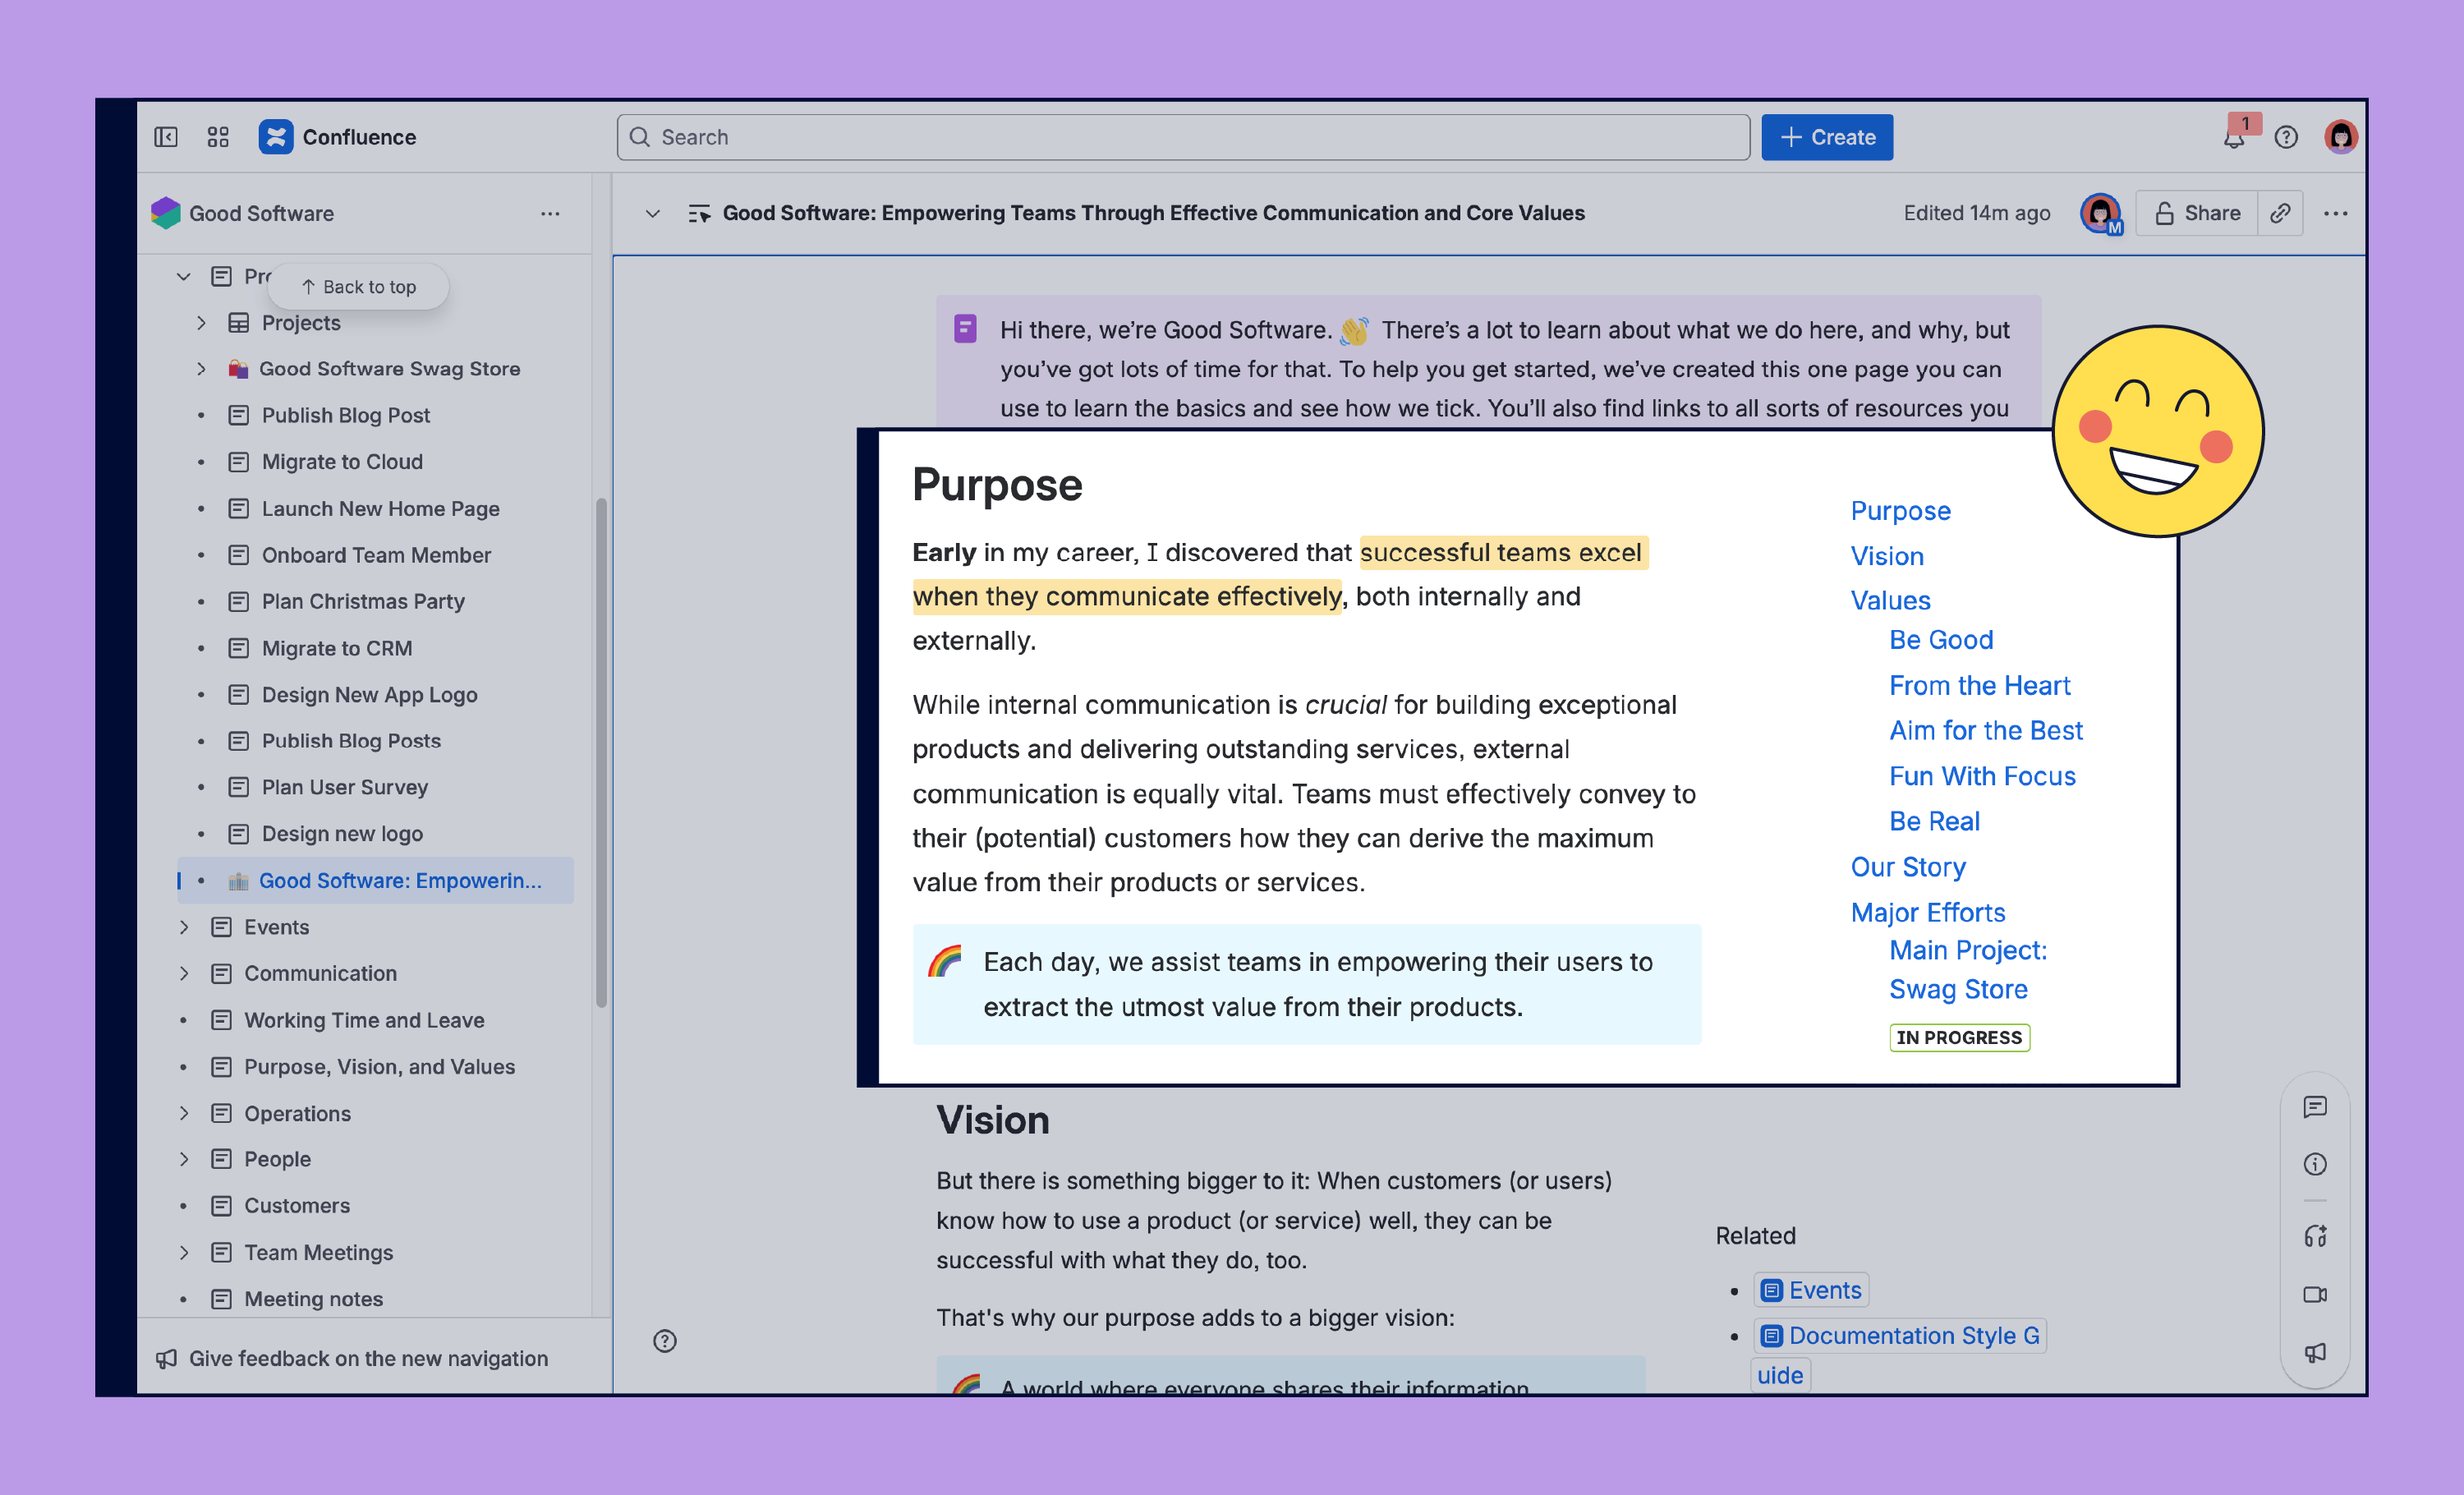Jump to From the Heart section link

pos(1979,686)
